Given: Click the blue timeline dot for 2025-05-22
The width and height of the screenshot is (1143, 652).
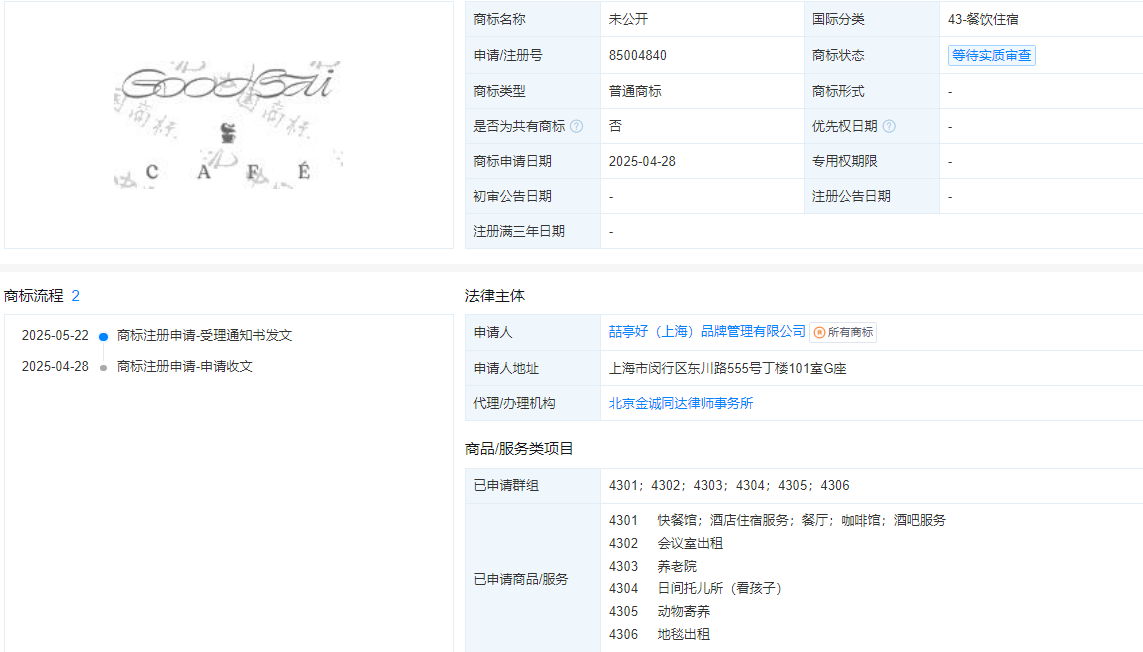Looking at the screenshot, I should [x=104, y=336].
